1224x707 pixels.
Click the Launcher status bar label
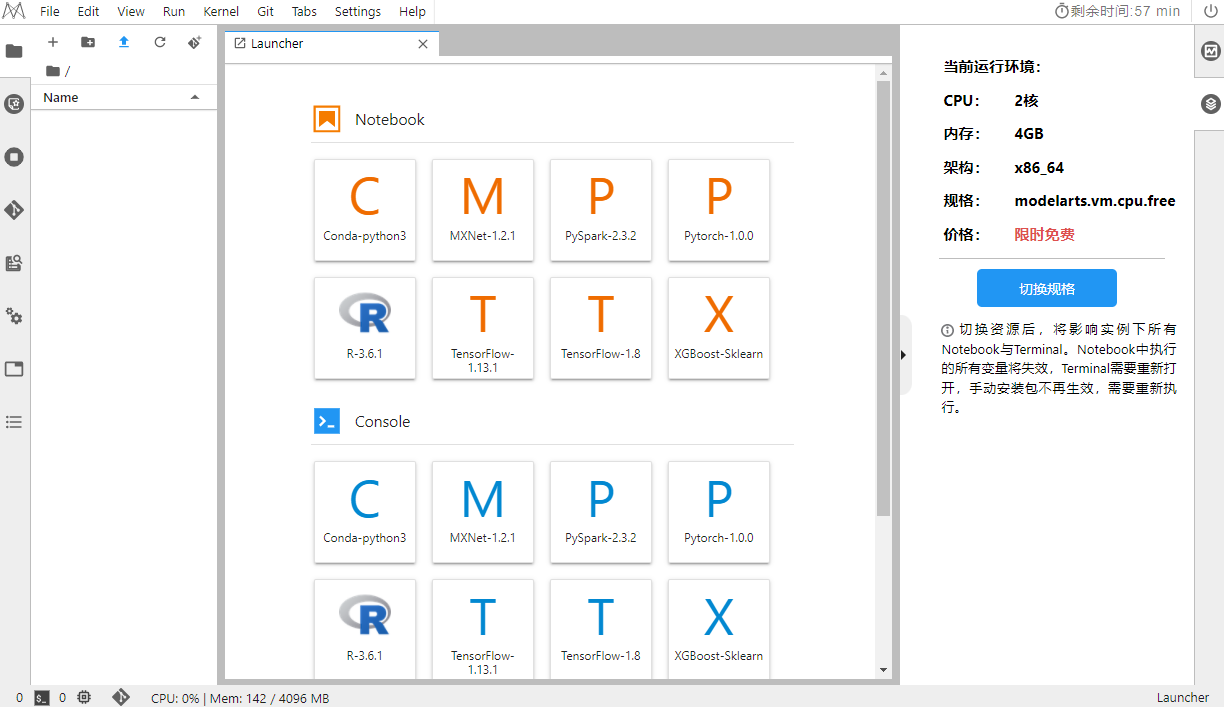(x=1183, y=698)
